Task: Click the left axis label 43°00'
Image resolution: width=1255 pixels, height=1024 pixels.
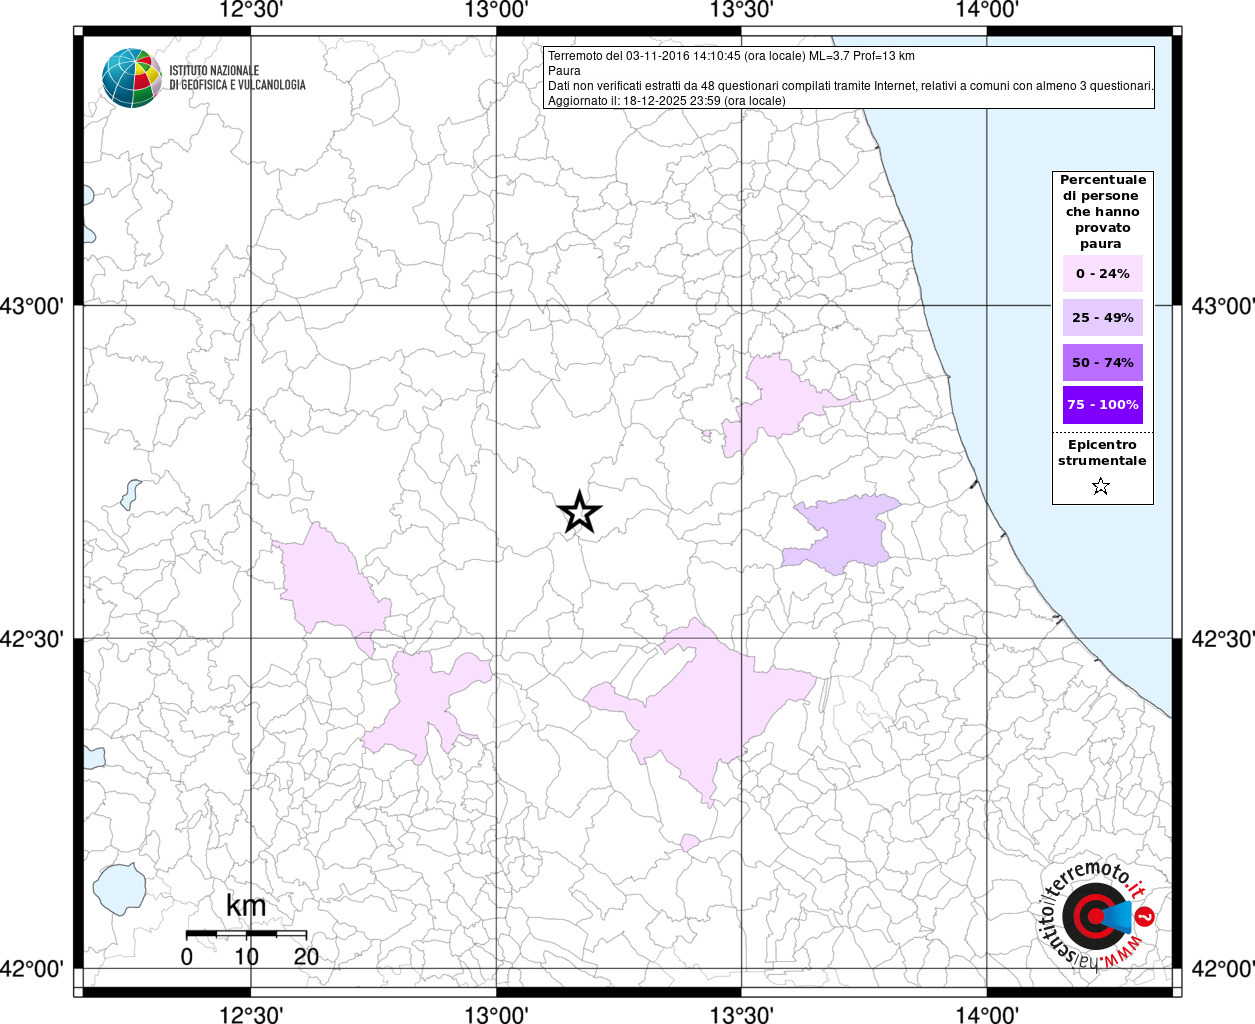Action: tap(32, 306)
